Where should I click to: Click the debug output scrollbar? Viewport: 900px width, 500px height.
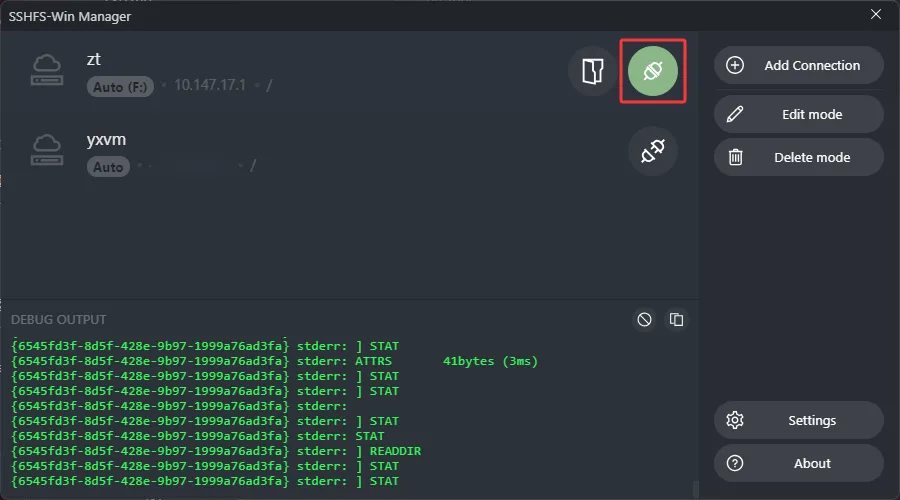coord(694,488)
